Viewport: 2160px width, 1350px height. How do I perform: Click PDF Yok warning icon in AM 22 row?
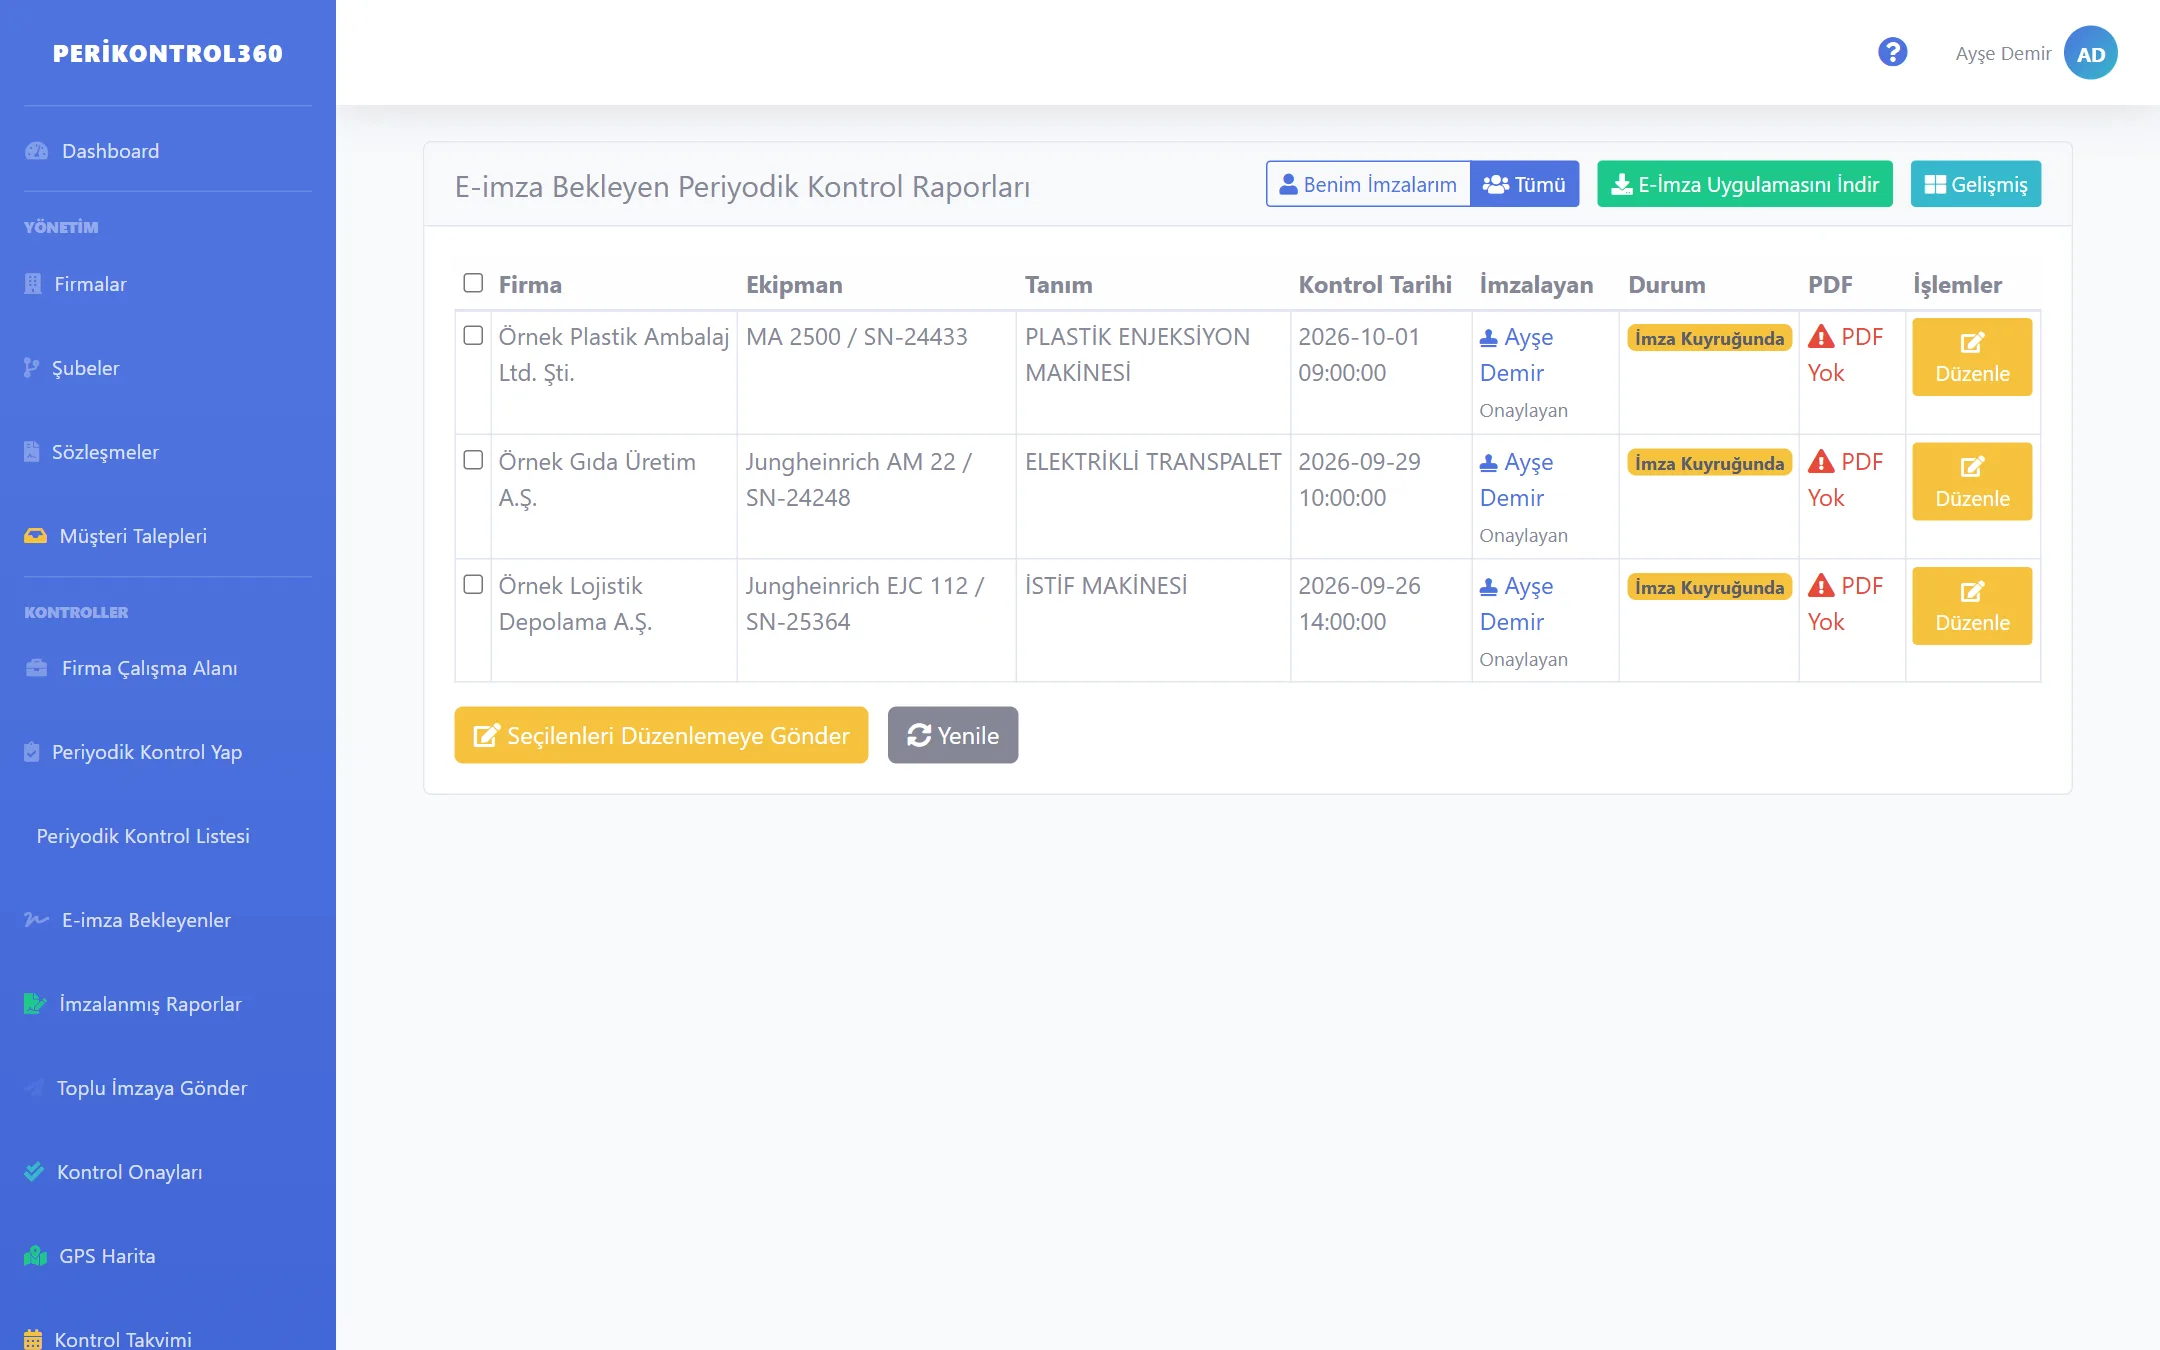(1821, 462)
